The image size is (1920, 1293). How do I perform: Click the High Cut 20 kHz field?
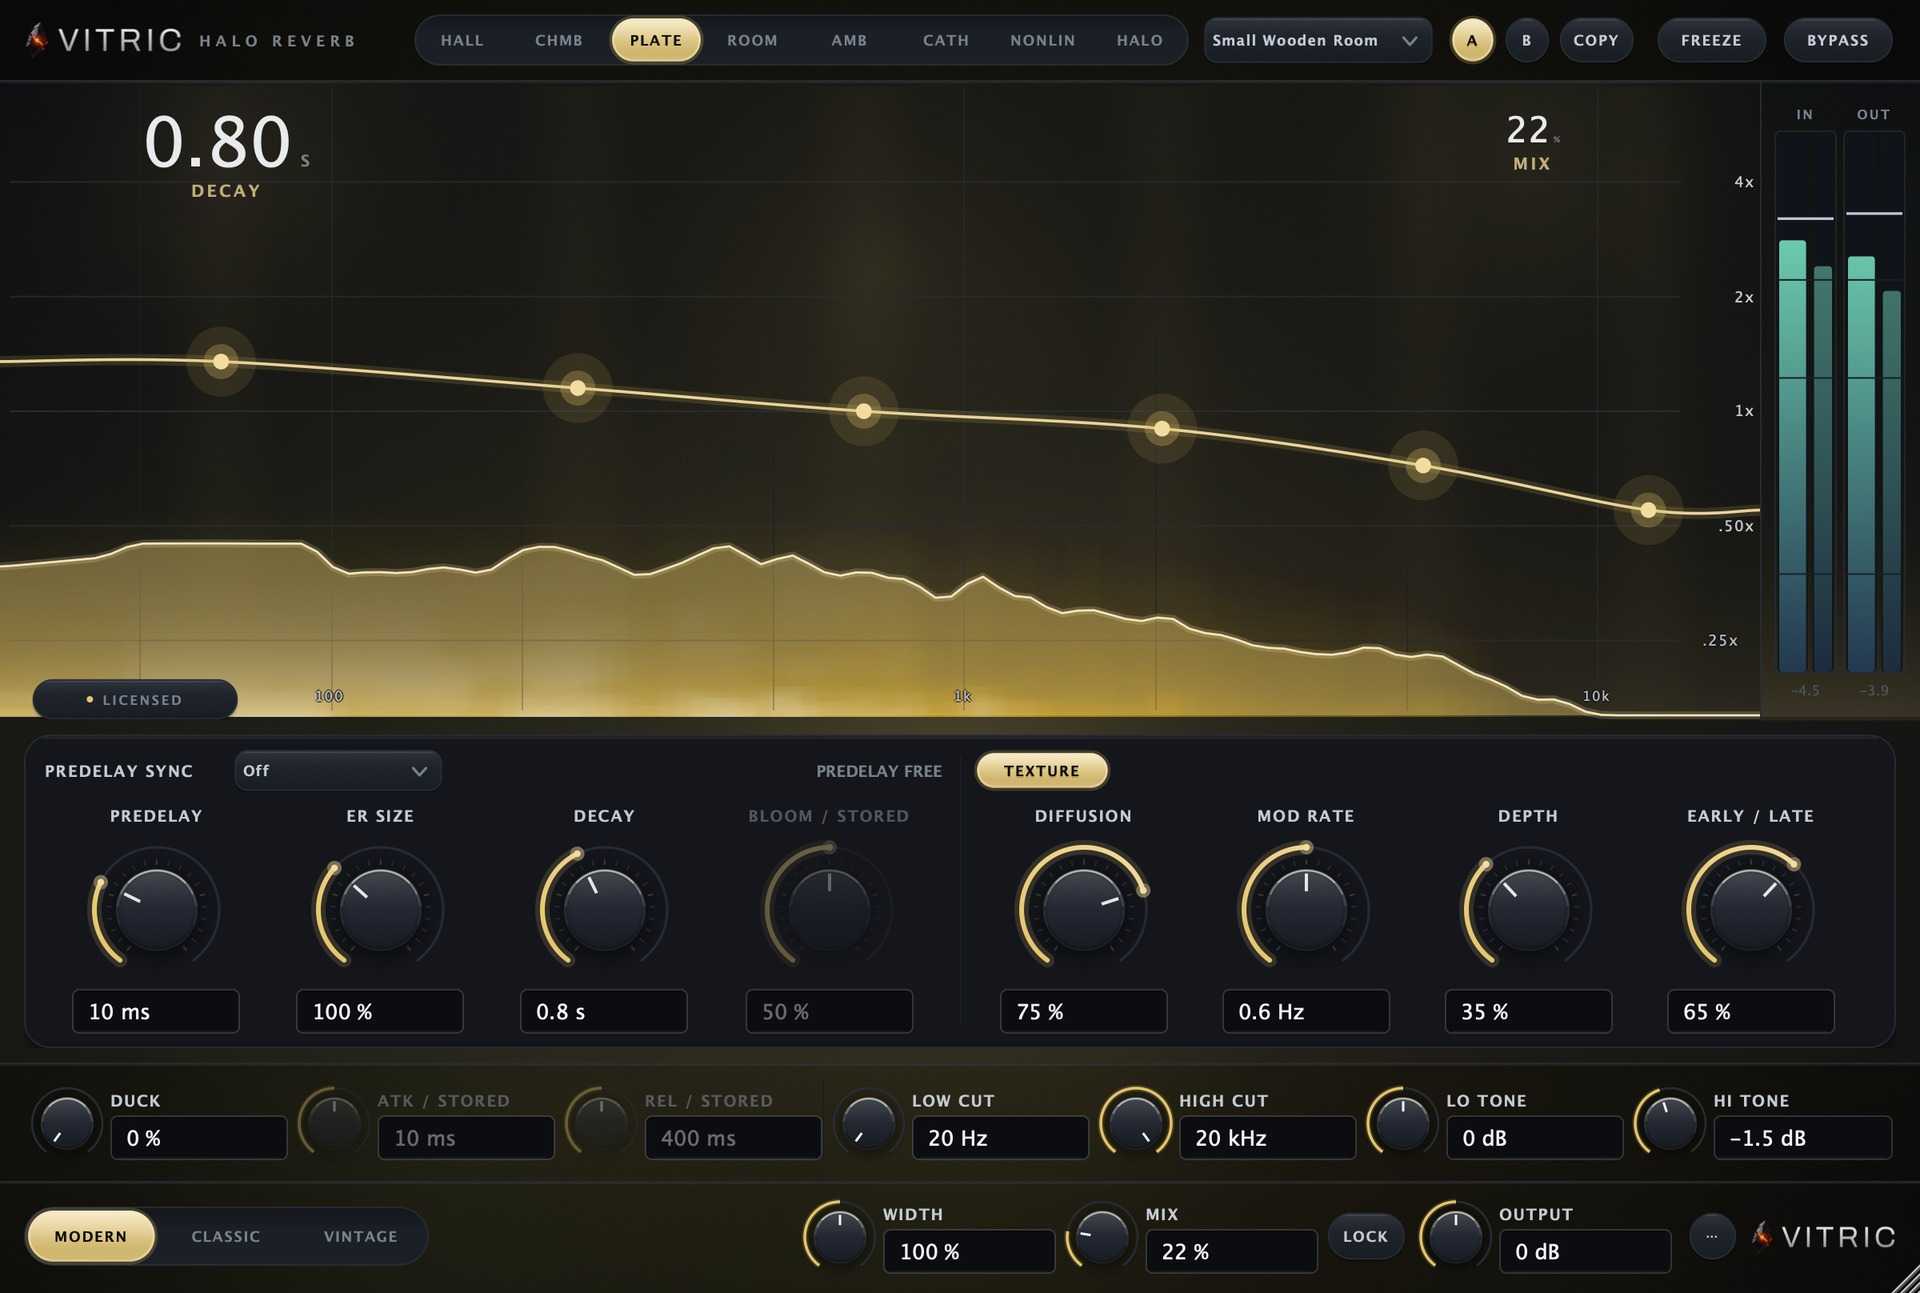1267,1138
